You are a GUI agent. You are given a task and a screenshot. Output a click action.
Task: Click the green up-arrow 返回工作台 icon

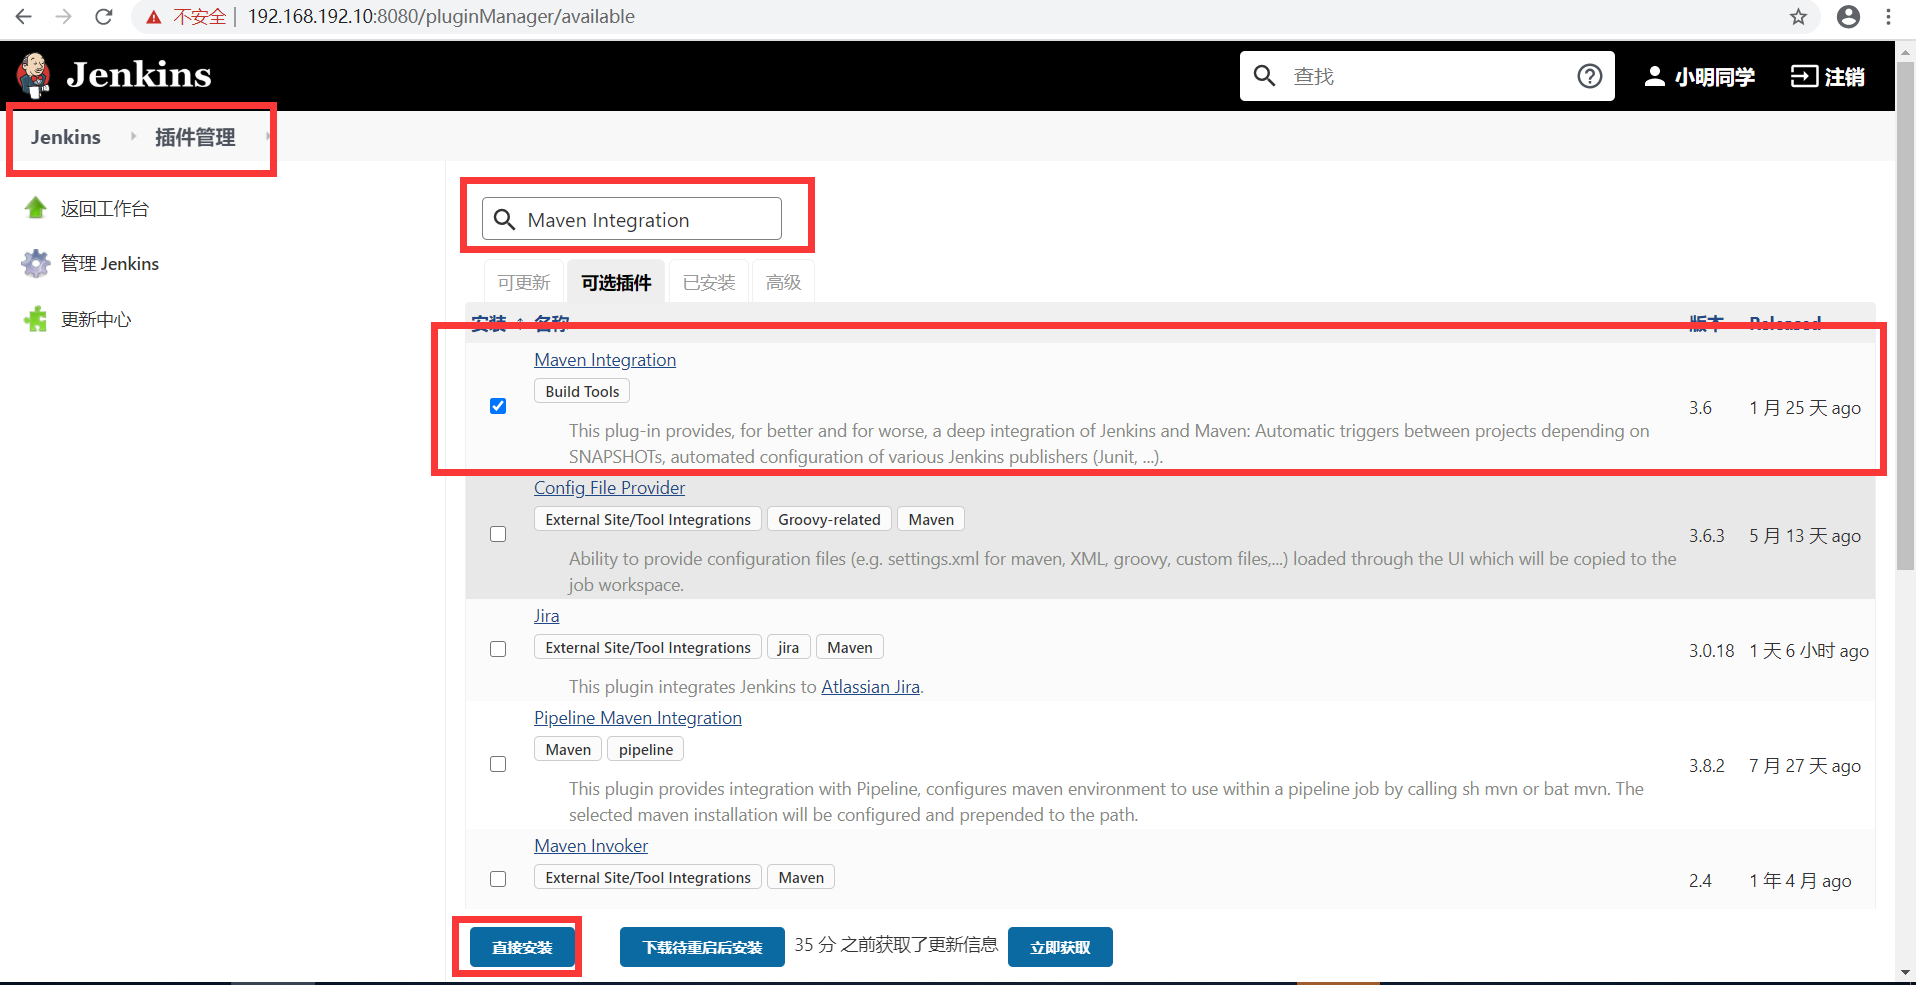click(x=36, y=208)
